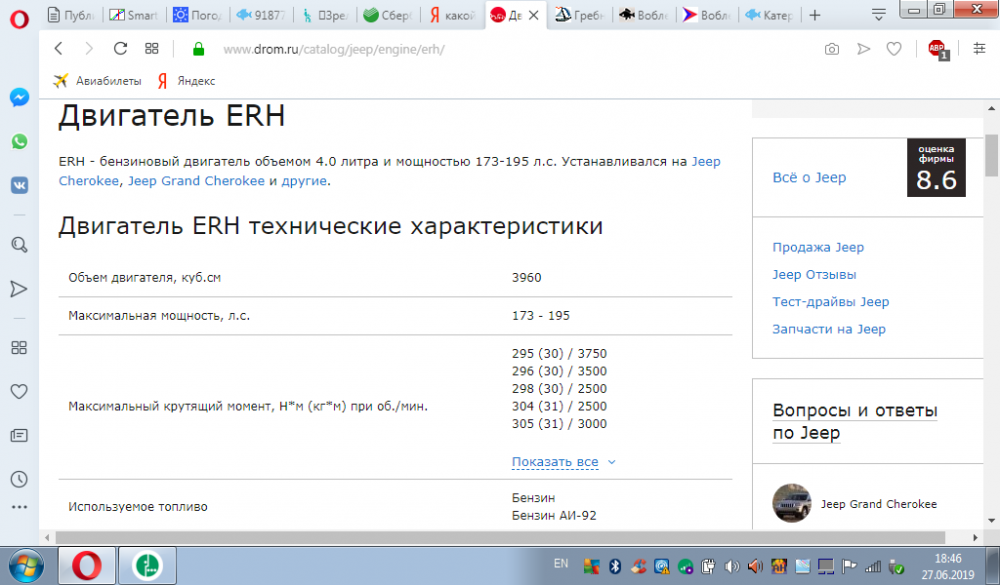Click the camera snapshot icon in address bar
Image resolution: width=1000 pixels, height=585 pixels.
831,49
